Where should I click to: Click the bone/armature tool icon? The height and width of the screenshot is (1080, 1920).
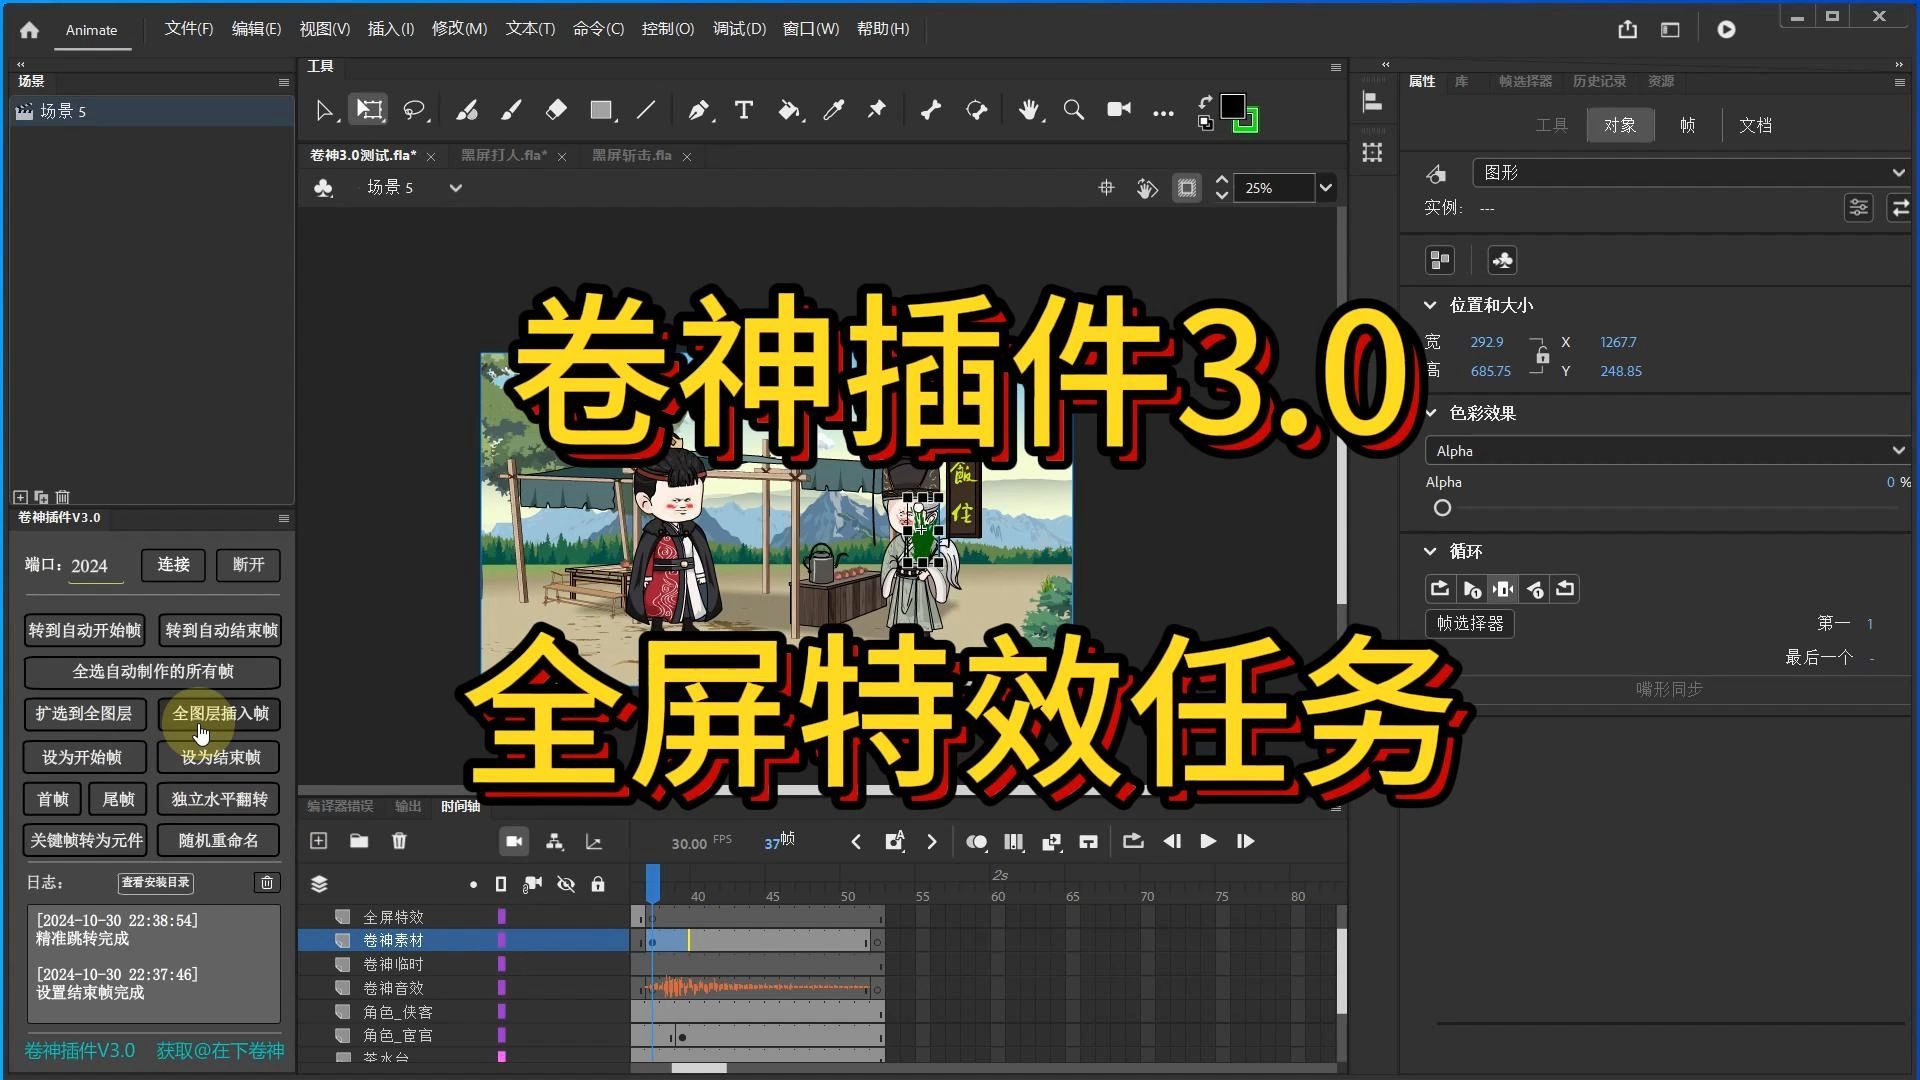point(931,109)
